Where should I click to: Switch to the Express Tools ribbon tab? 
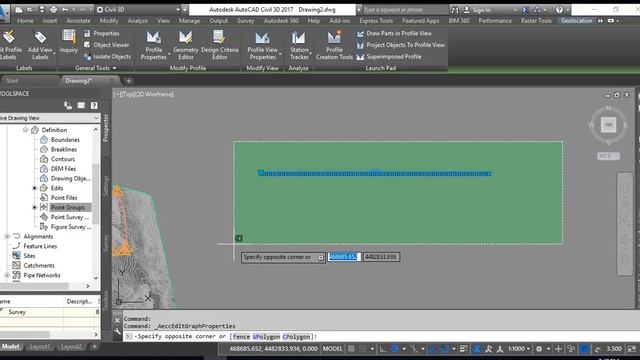(376, 20)
